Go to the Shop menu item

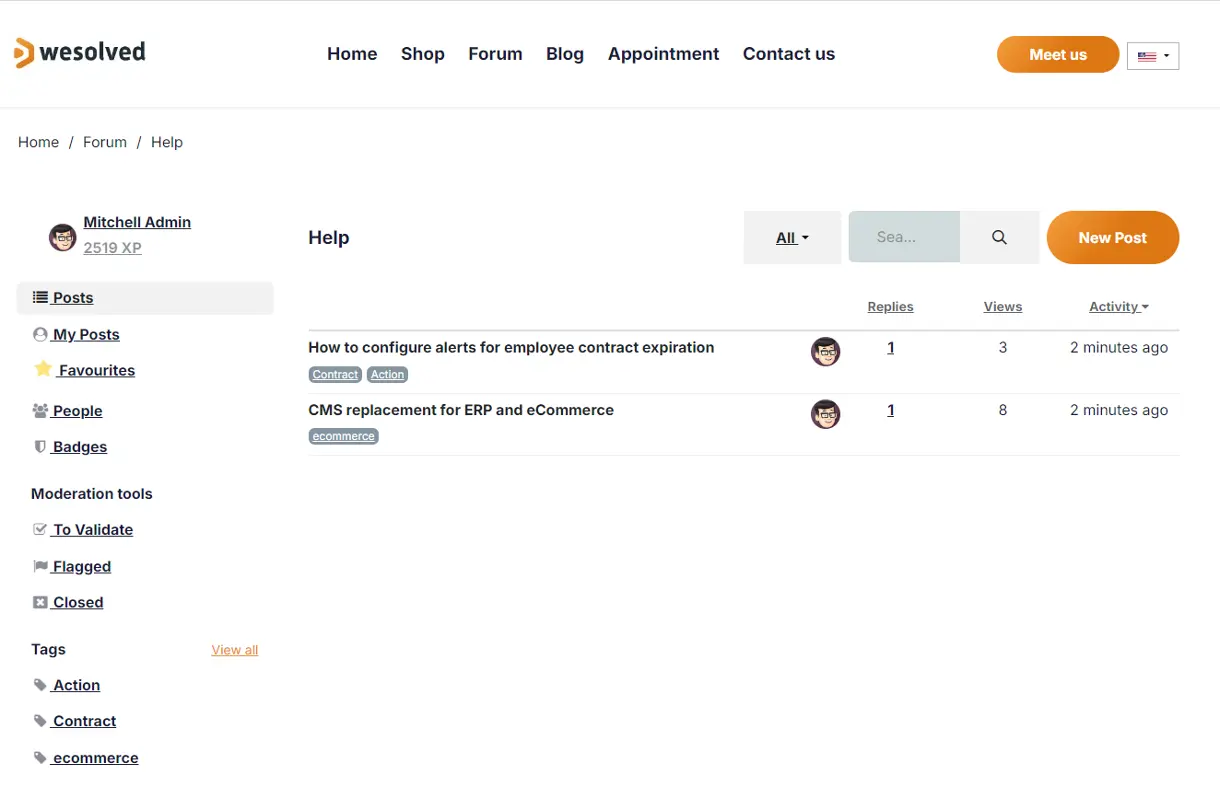coord(422,54)
